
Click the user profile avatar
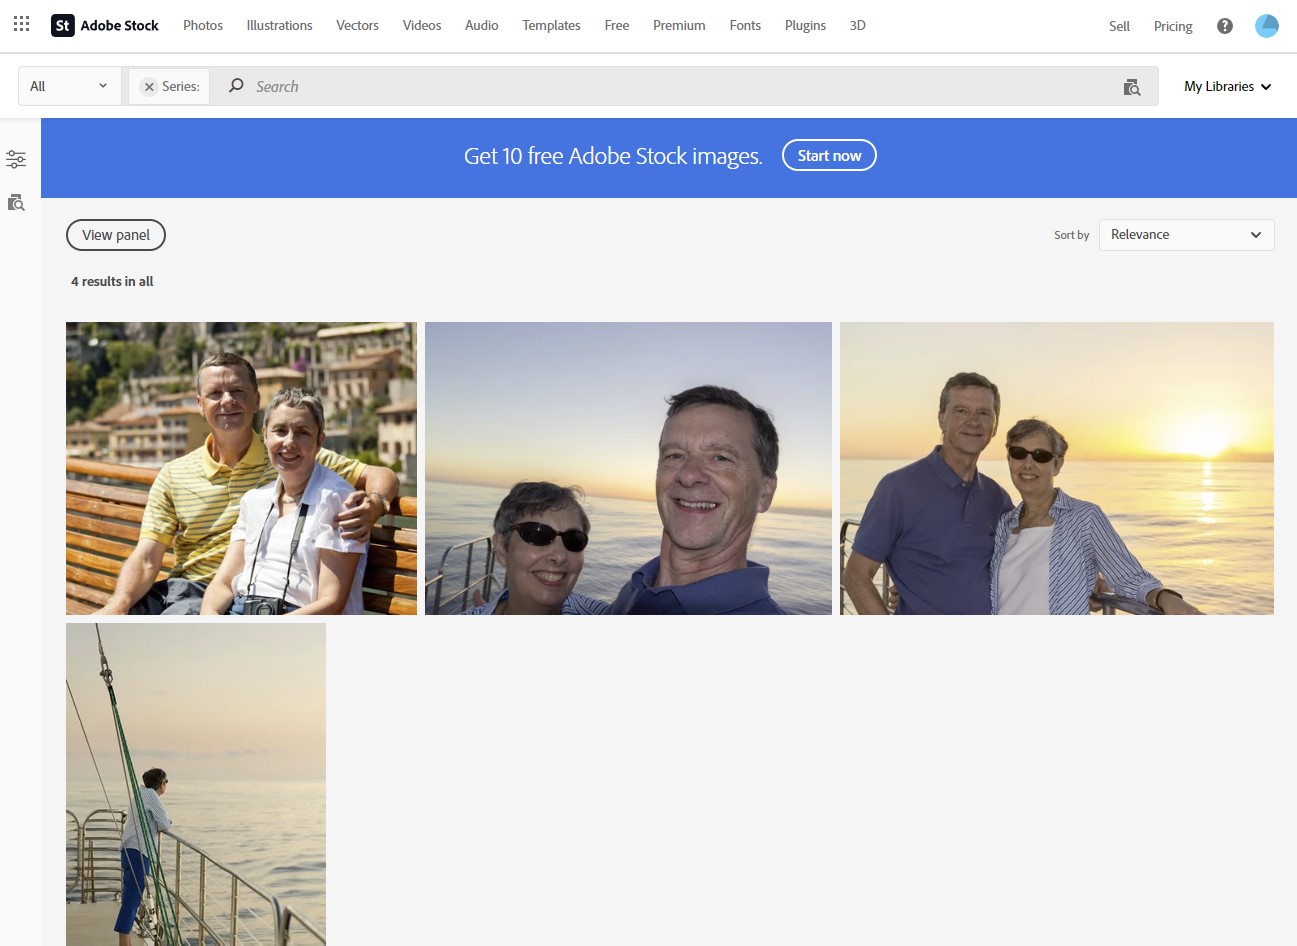click(x=1266, y=25)
